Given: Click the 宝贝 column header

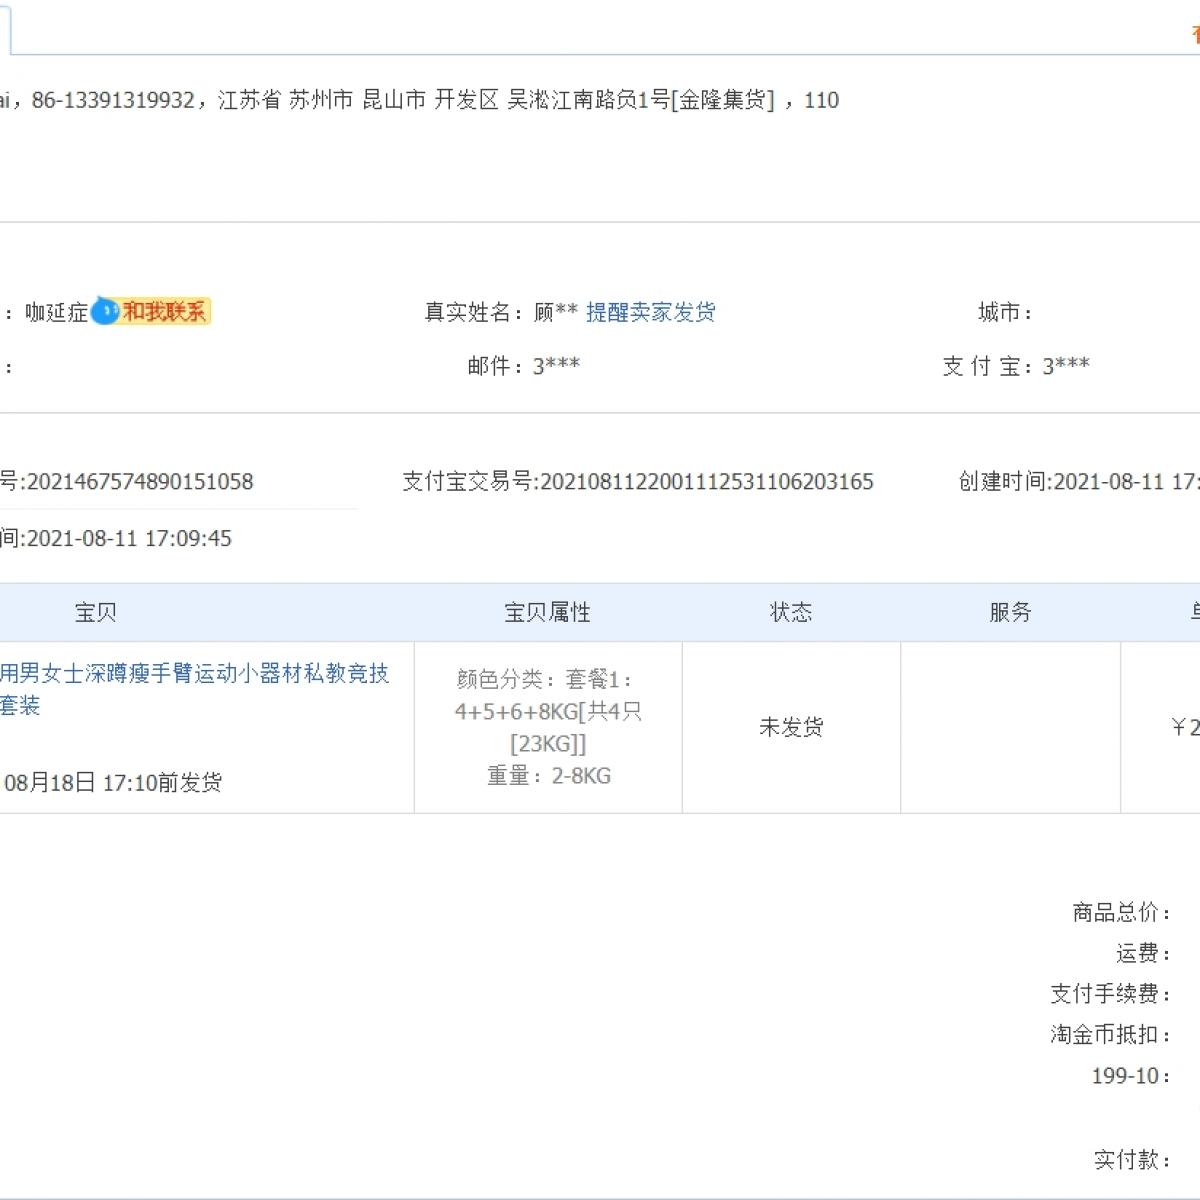Looking at the screenshot, I should [96, 612].
